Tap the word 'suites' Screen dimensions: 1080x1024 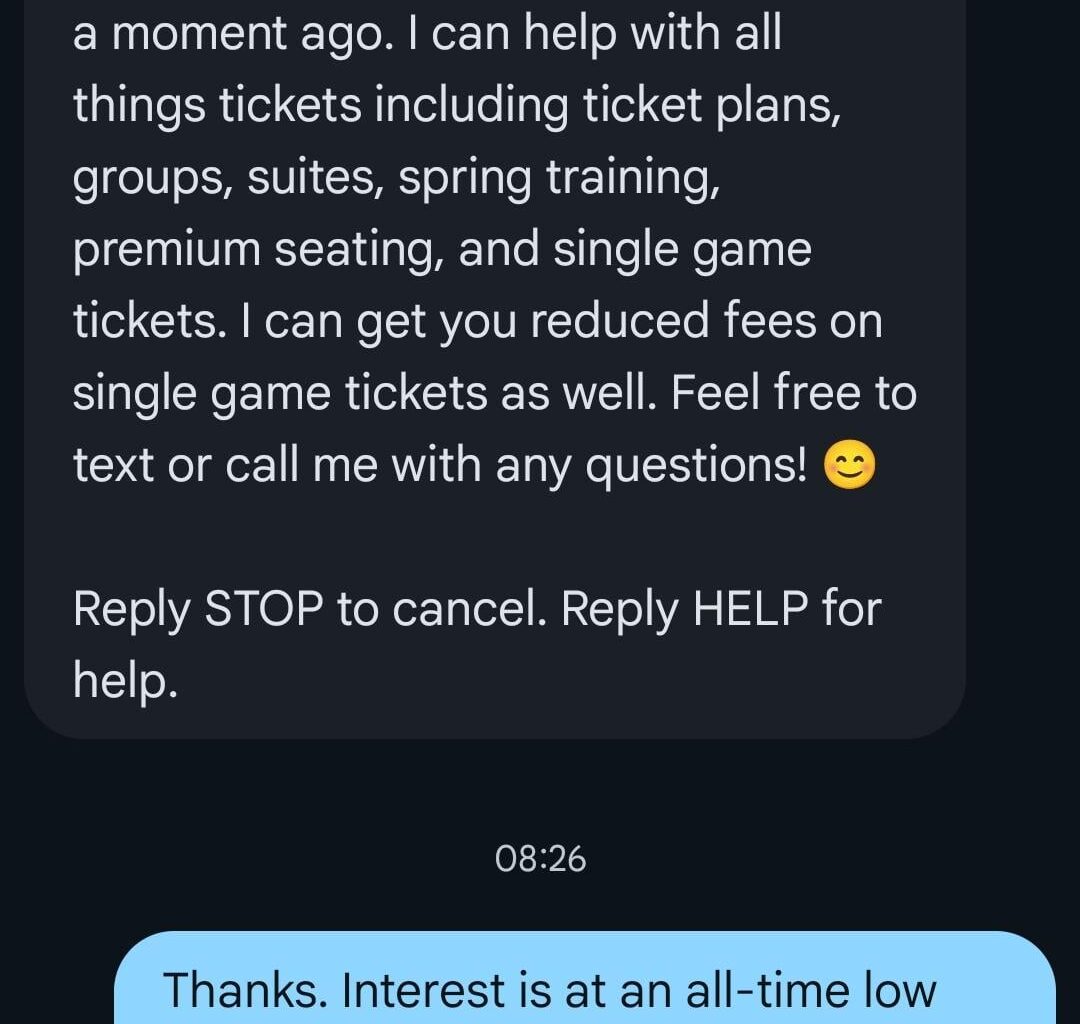314,179
